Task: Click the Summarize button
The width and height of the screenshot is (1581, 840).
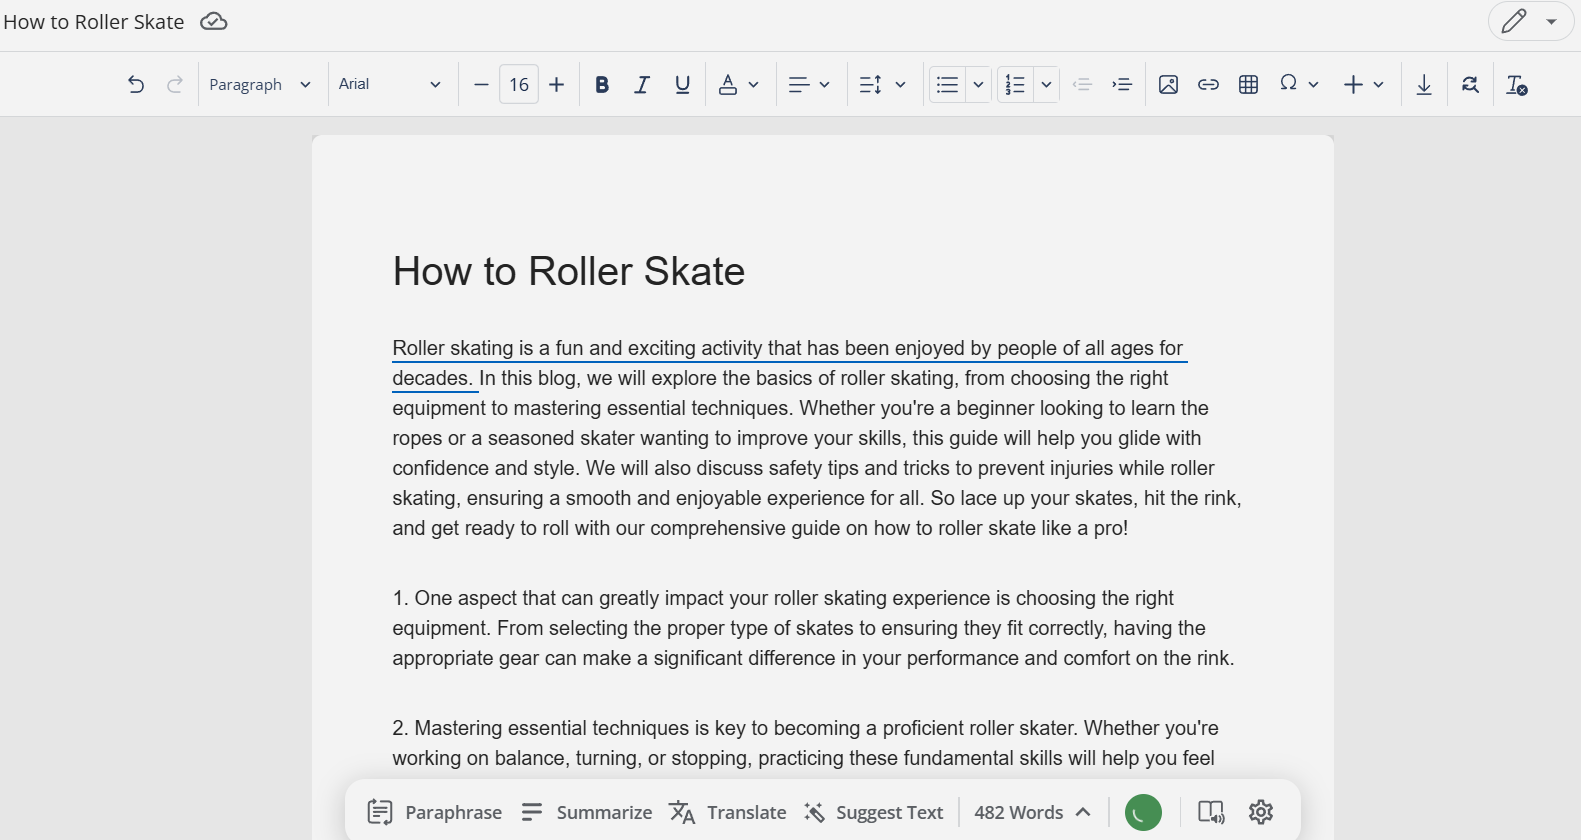Action: click(586, 812)
